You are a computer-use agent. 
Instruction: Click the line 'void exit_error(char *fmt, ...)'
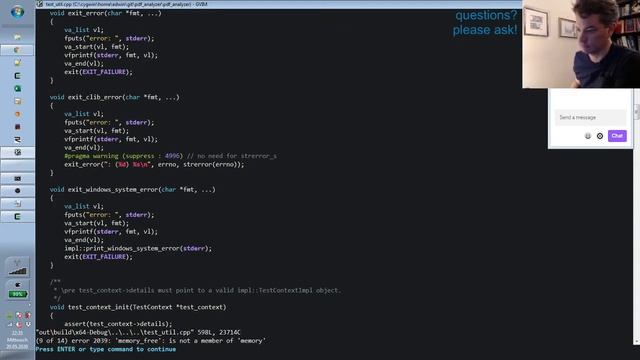pos(105,13)
